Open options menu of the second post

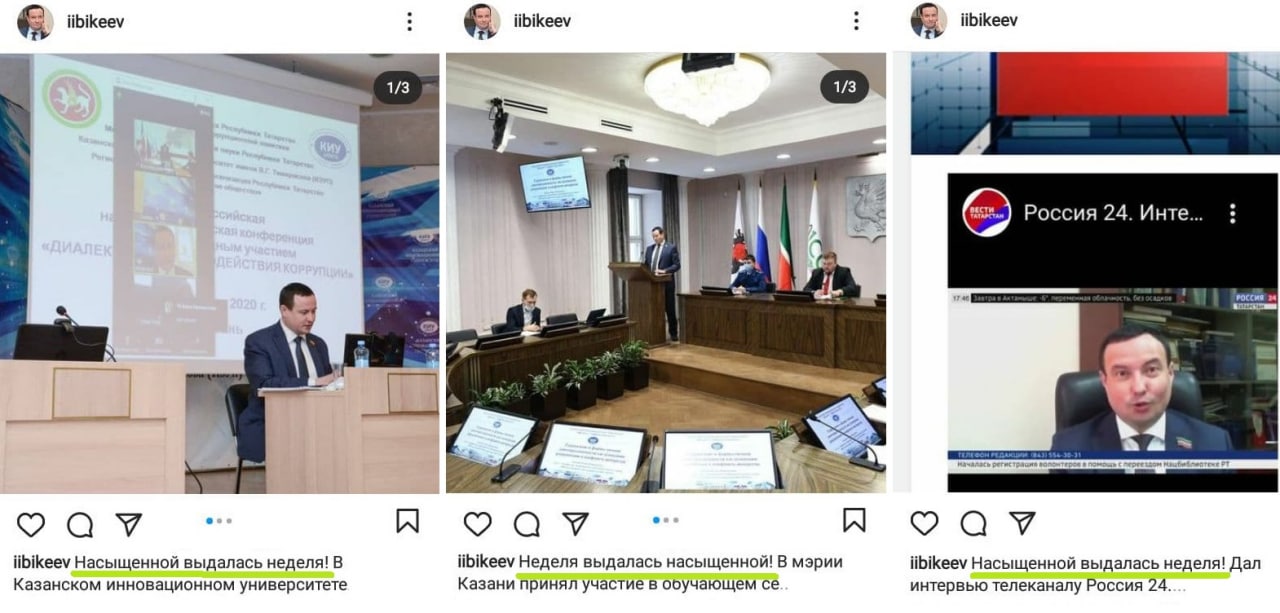coord(856,21)
